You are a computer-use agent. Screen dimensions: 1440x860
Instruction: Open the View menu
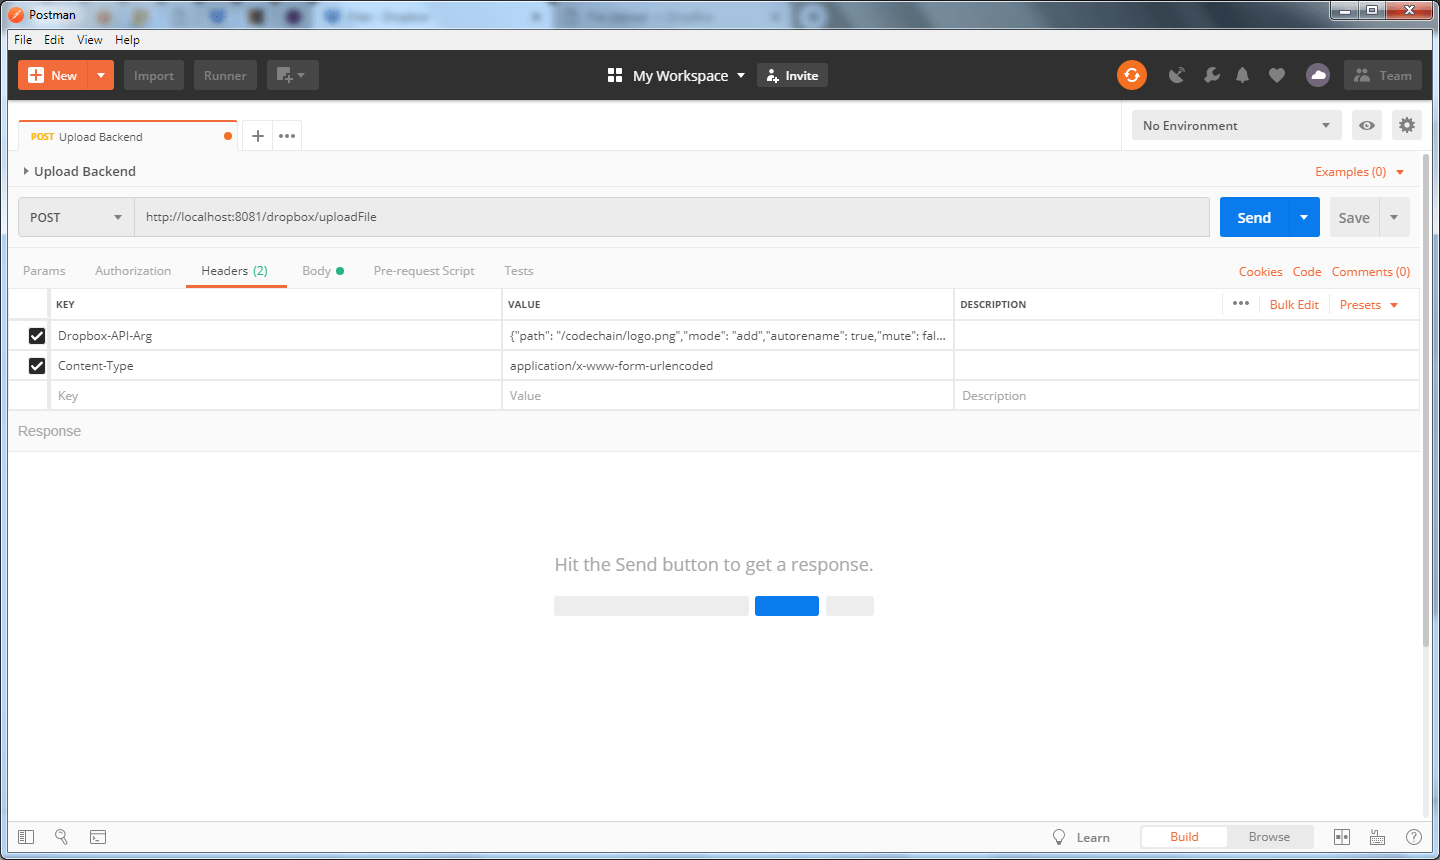(90, 40)
